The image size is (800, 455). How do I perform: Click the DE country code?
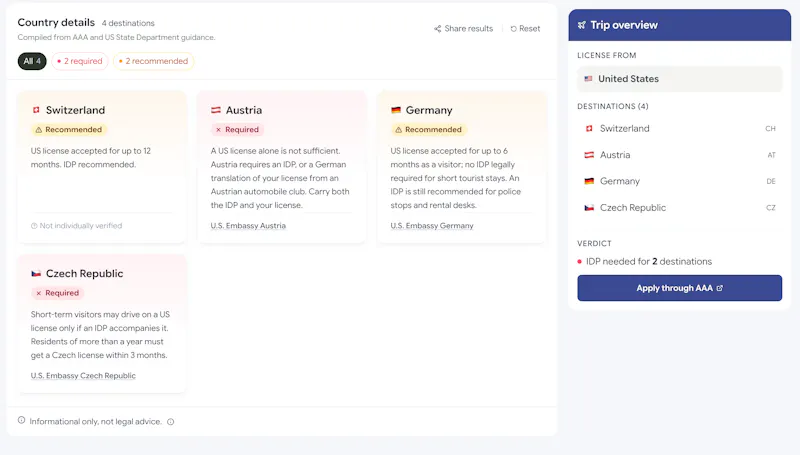pyautogui.click(x=771, y=181)
